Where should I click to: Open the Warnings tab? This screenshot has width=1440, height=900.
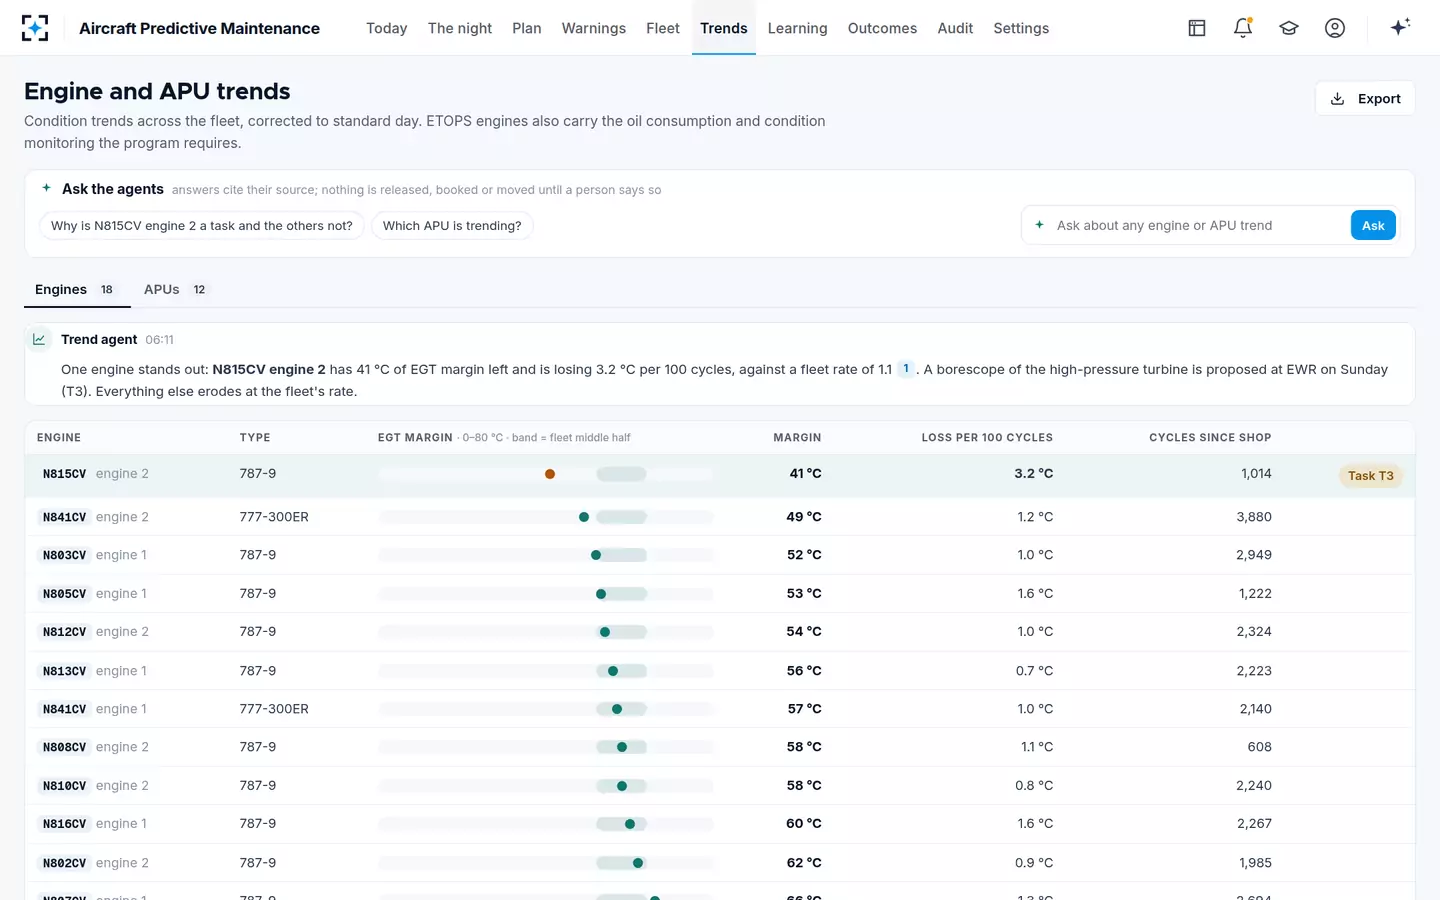click(594, 28)
